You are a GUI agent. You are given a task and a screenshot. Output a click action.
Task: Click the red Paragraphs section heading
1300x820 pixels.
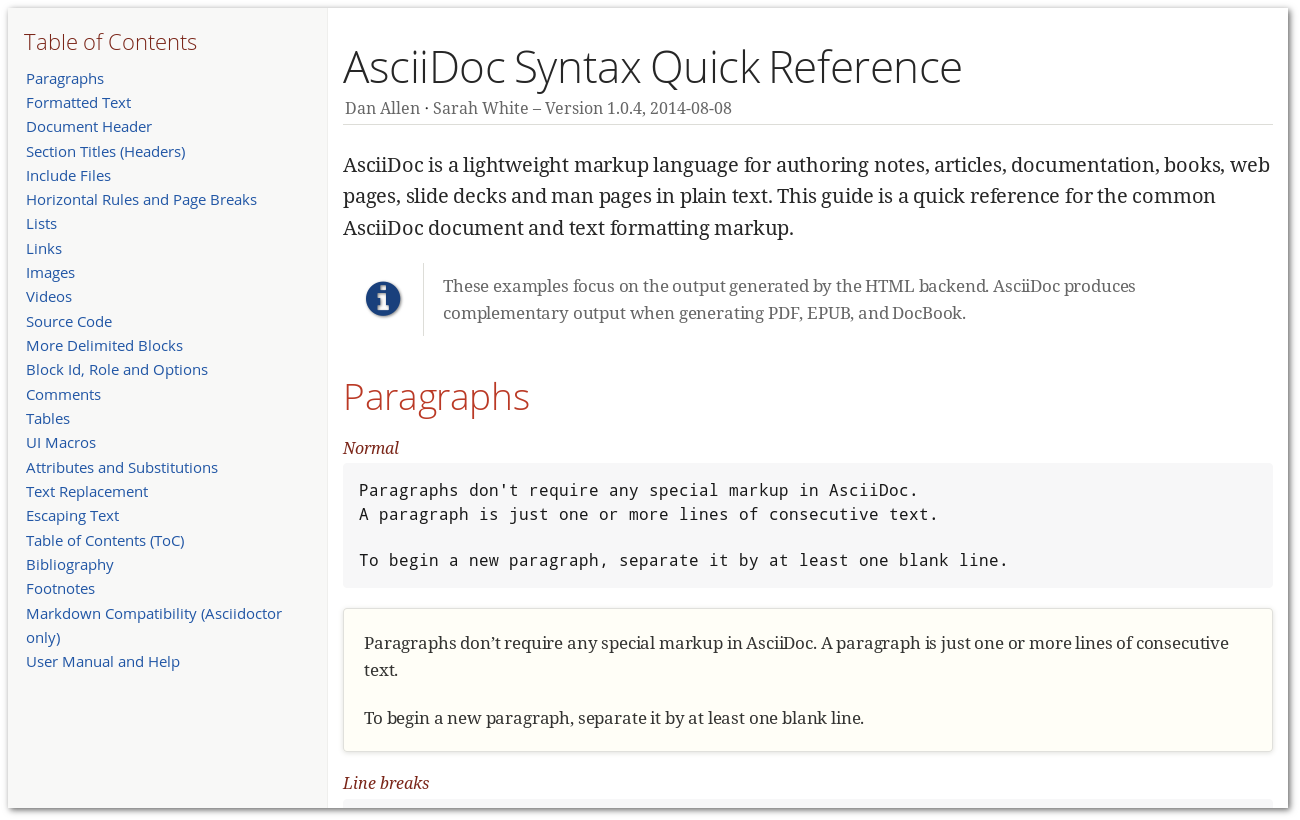tap(436, 397)
